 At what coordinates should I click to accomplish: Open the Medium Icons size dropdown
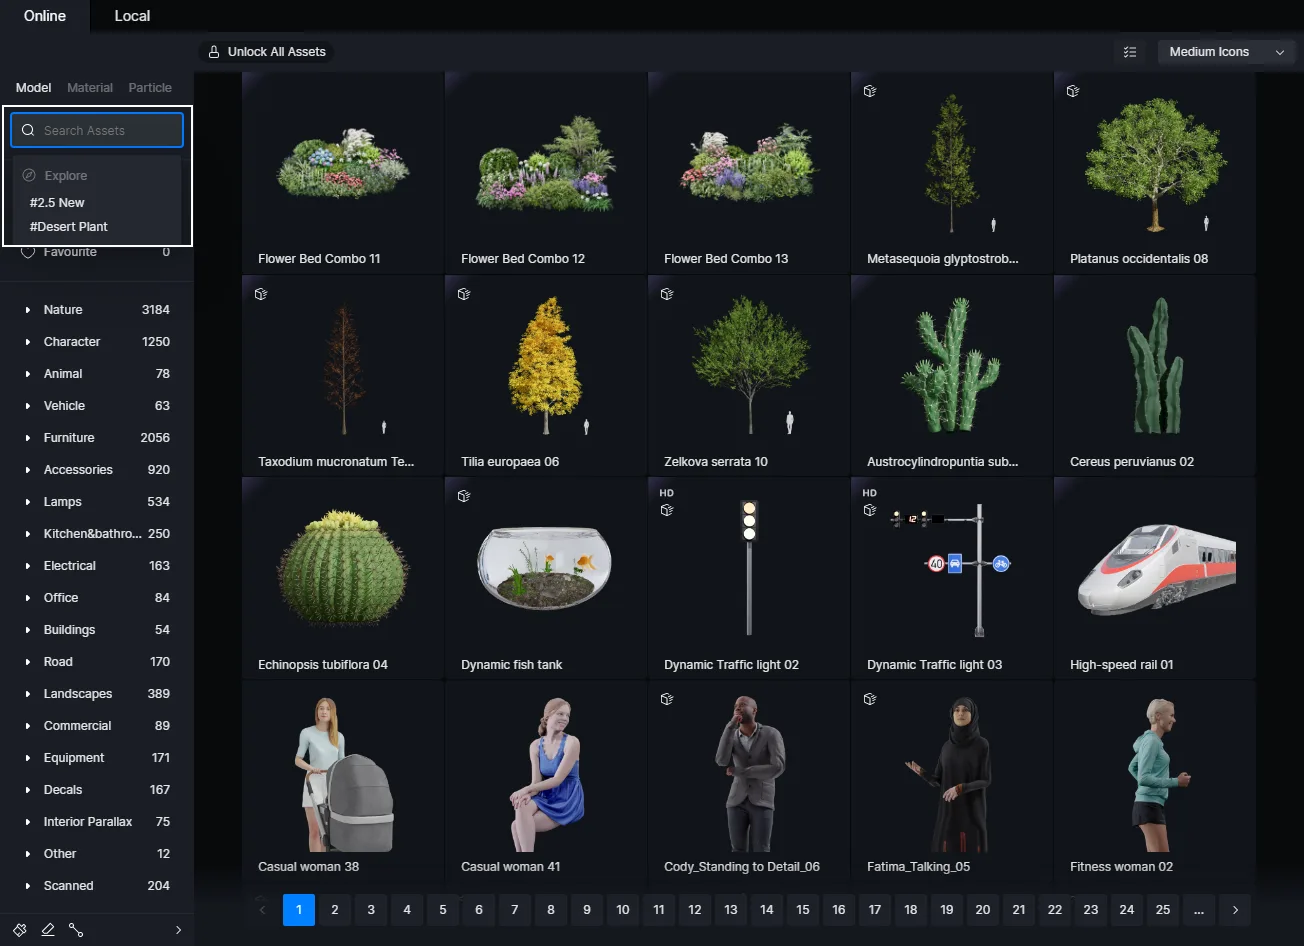pyautogui.click(x=1225, y=51)
